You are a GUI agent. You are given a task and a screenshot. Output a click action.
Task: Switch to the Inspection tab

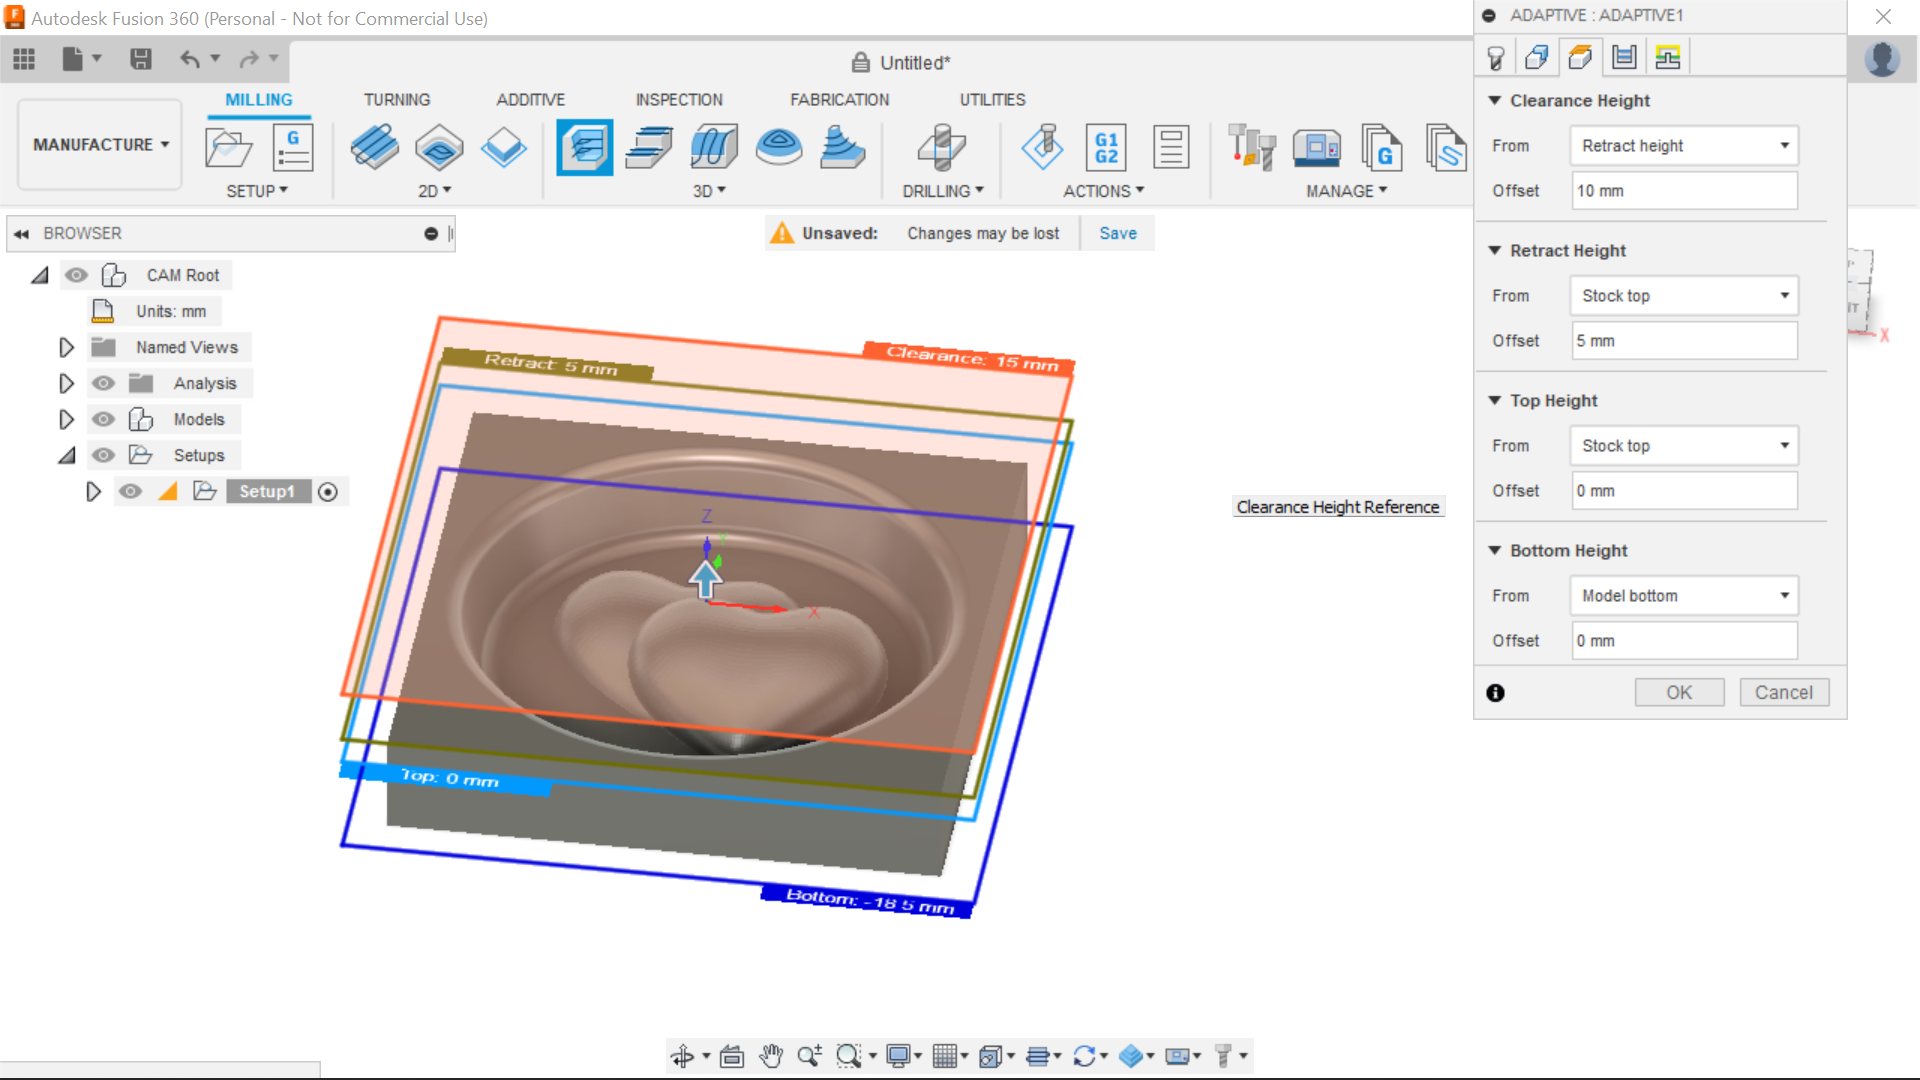pyautogui.click(x=679, y=100)
